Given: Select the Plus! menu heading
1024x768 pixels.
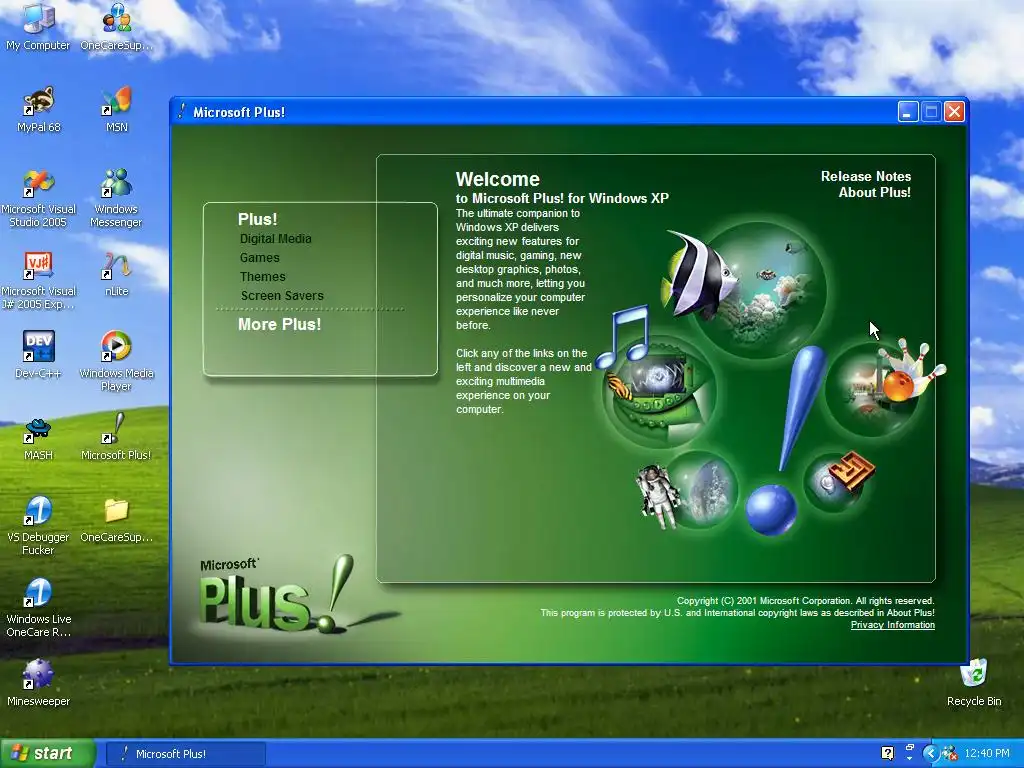Looking at the screenshot, I should tap(257, 219).
